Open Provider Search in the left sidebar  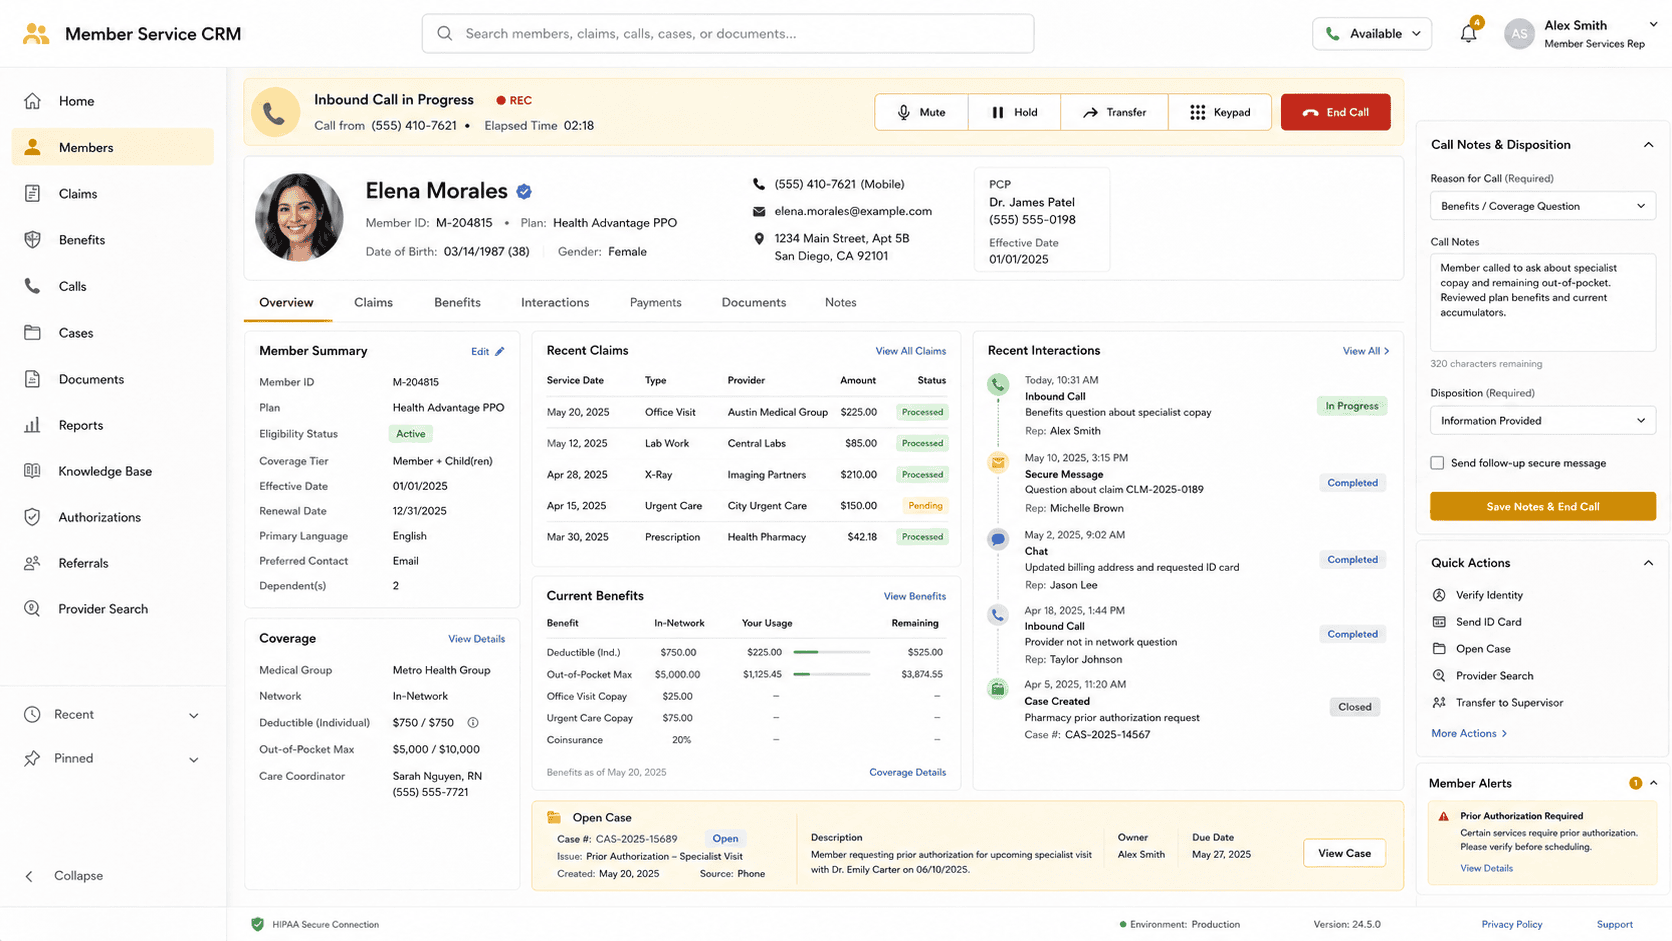pos(112,609)
